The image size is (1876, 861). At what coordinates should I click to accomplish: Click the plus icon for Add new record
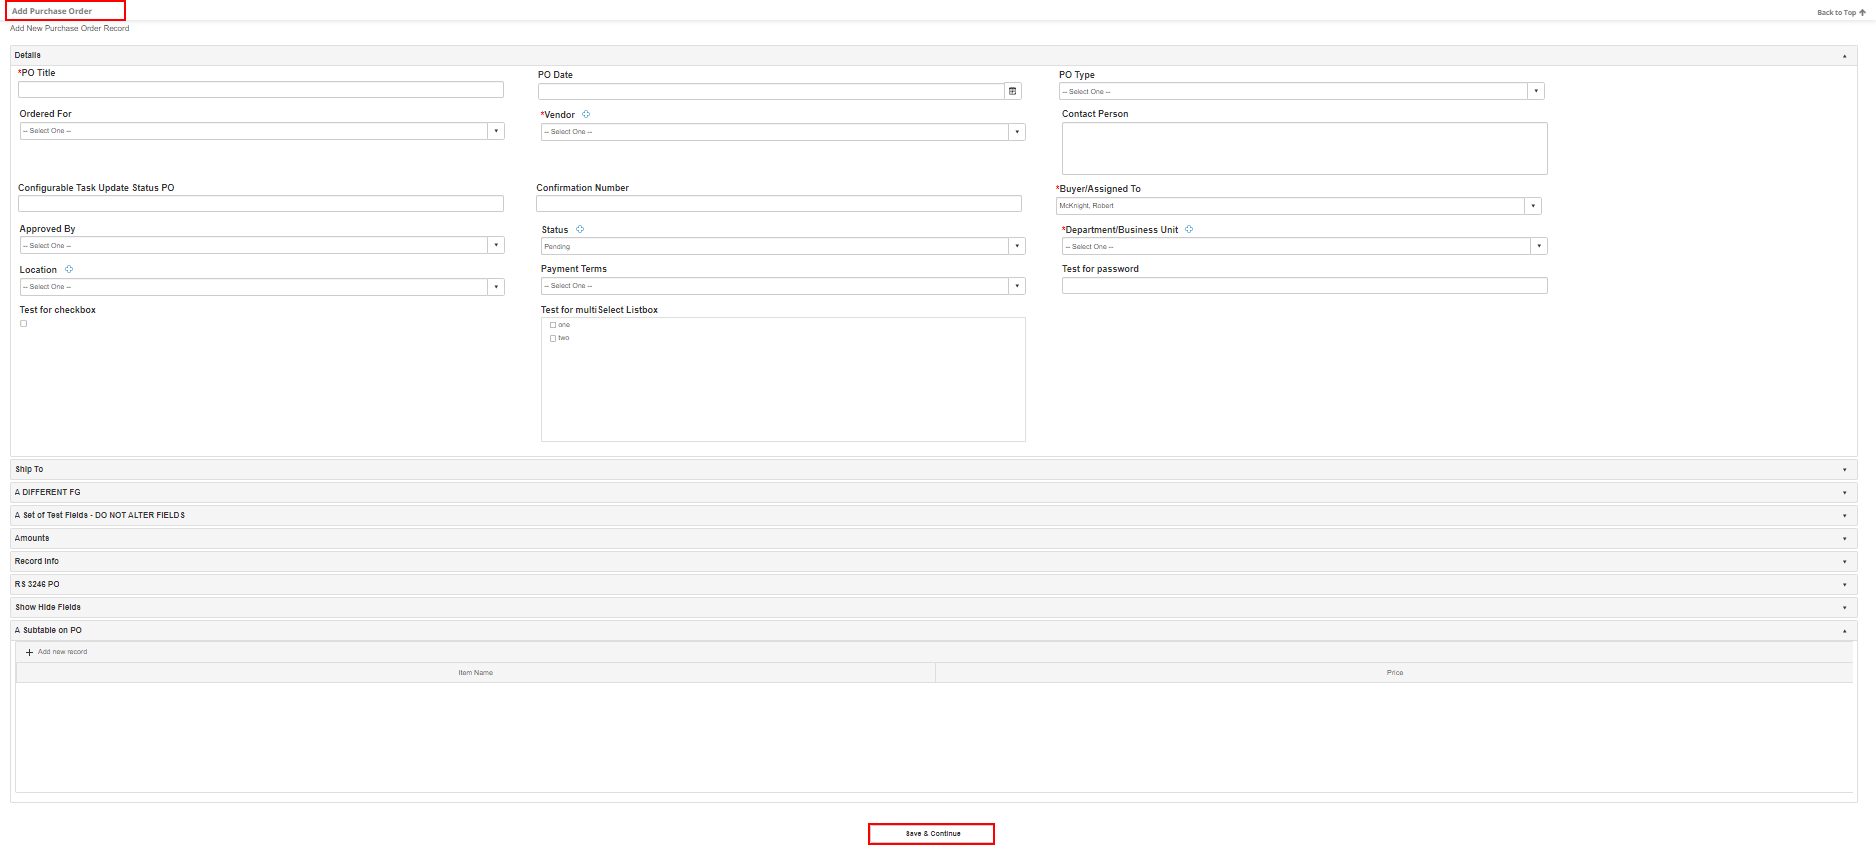[x=29, y=652]
